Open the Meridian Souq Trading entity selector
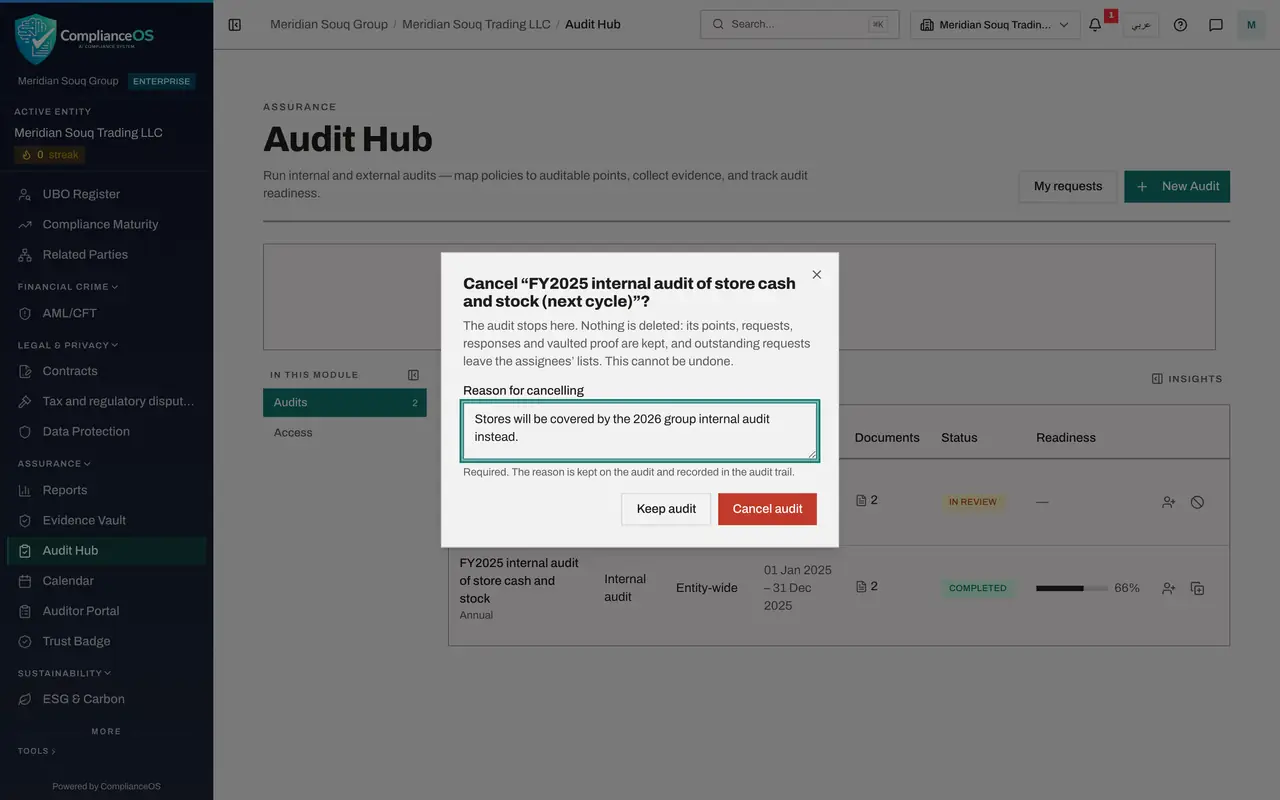The width and height of the screenshot is (1280, 800). (995, 24)
